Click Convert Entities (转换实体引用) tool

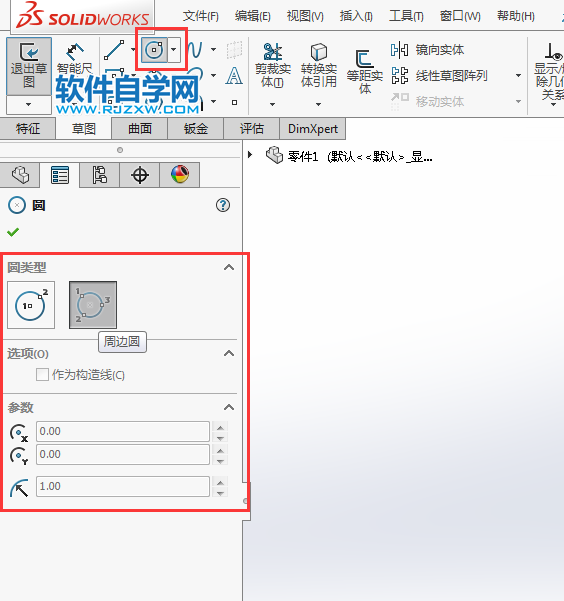(x=319, y=65)
